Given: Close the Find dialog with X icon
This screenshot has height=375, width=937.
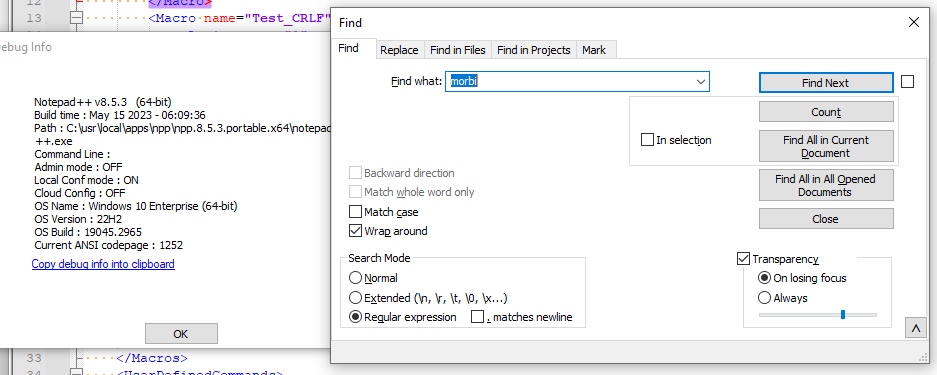Looking at the screenshot, I should coord(913,23).
